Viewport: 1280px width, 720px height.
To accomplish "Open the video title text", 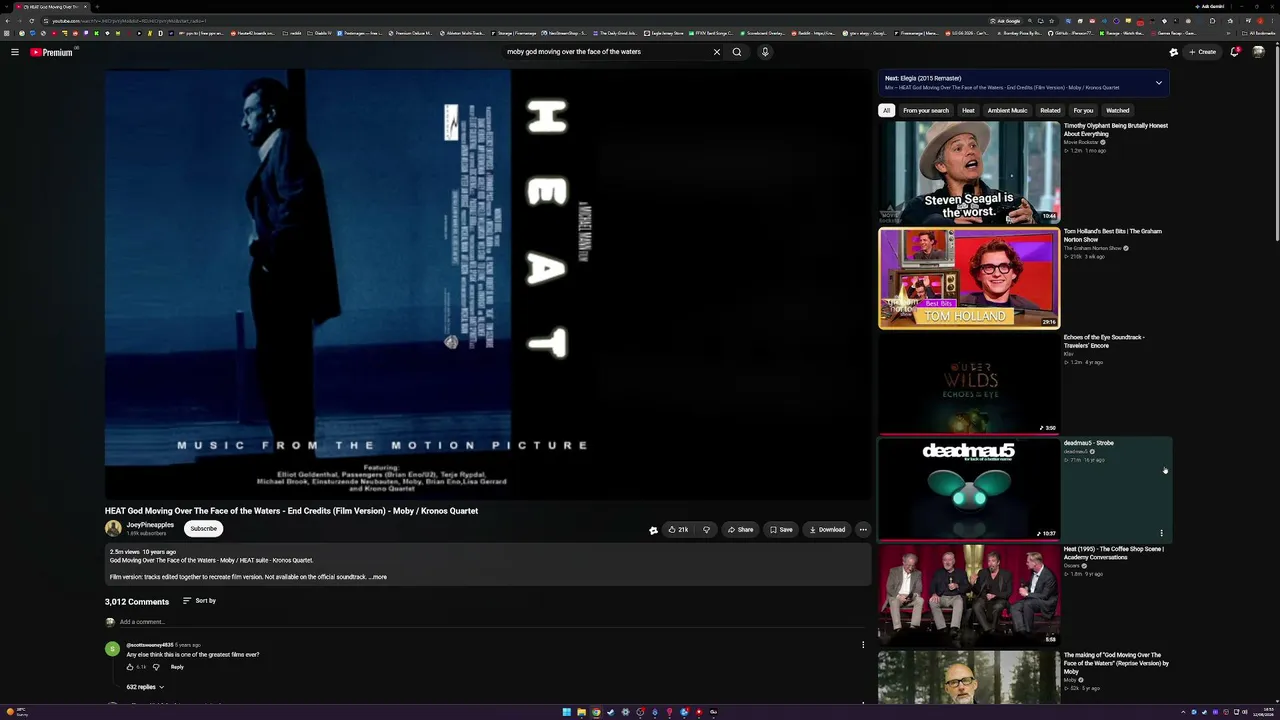I will click(291, 511).
